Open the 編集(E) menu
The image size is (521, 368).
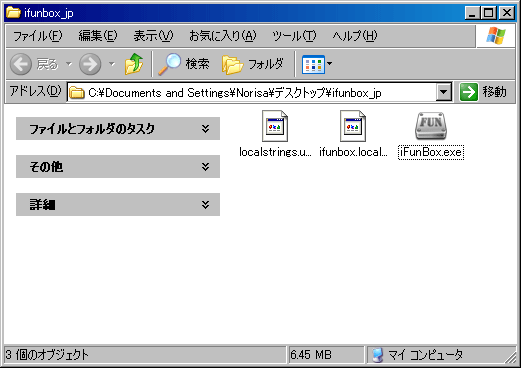pyautogui.click(x=98, y=36)
